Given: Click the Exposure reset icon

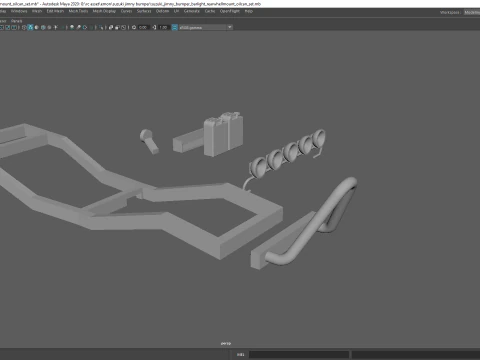Looking at the screenshot, I should point(134,27).
